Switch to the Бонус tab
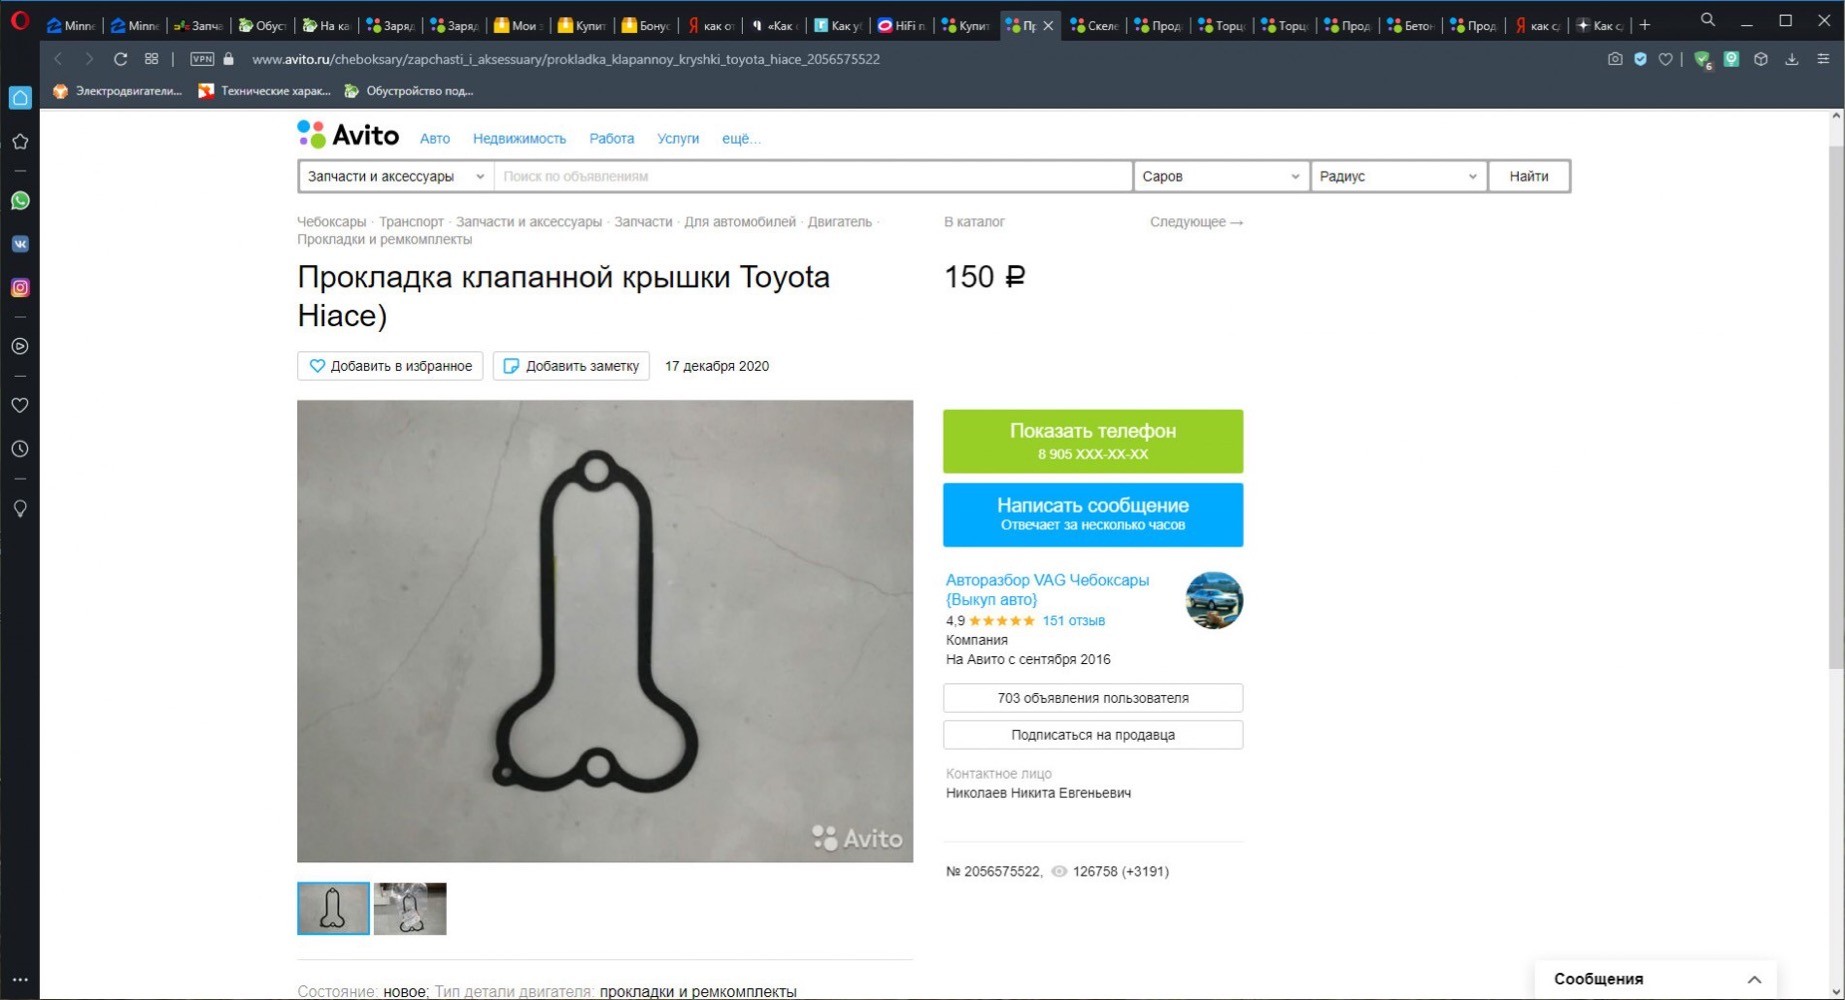 (647, 25)
